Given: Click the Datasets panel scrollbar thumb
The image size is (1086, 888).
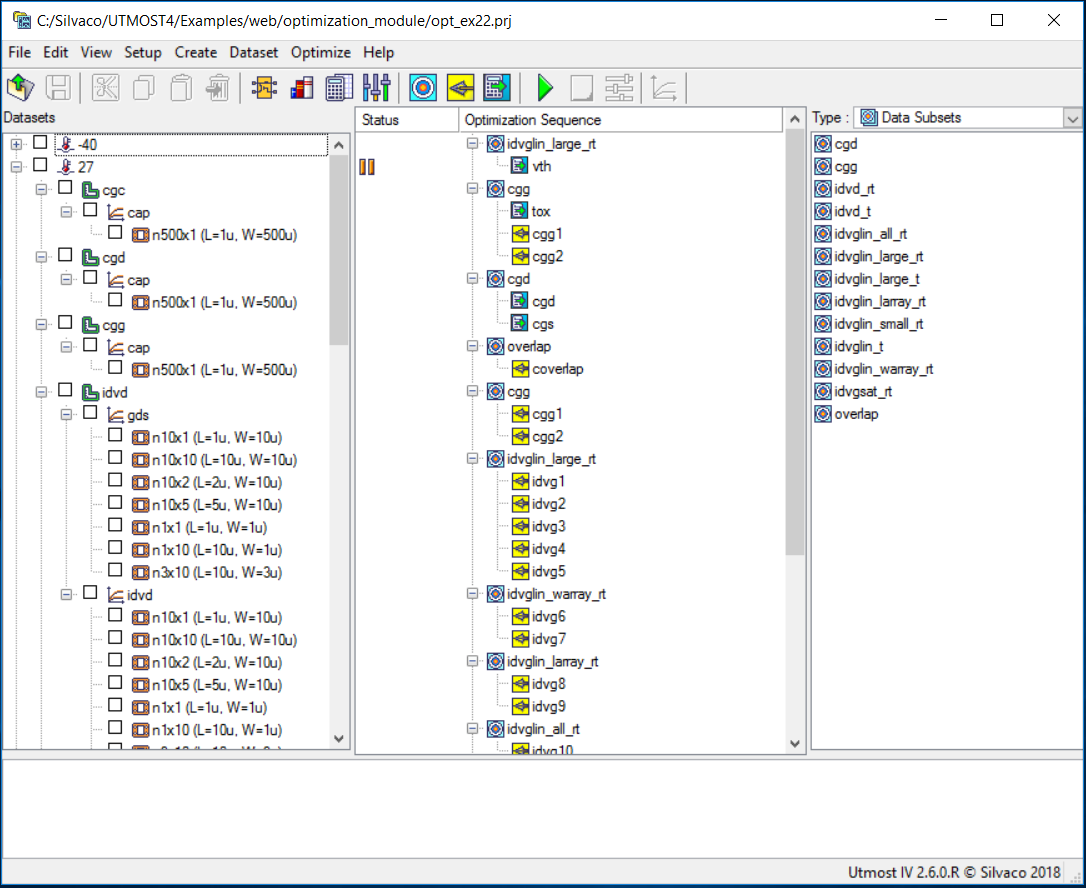Looking at the screenshot, I should [339, 250].
